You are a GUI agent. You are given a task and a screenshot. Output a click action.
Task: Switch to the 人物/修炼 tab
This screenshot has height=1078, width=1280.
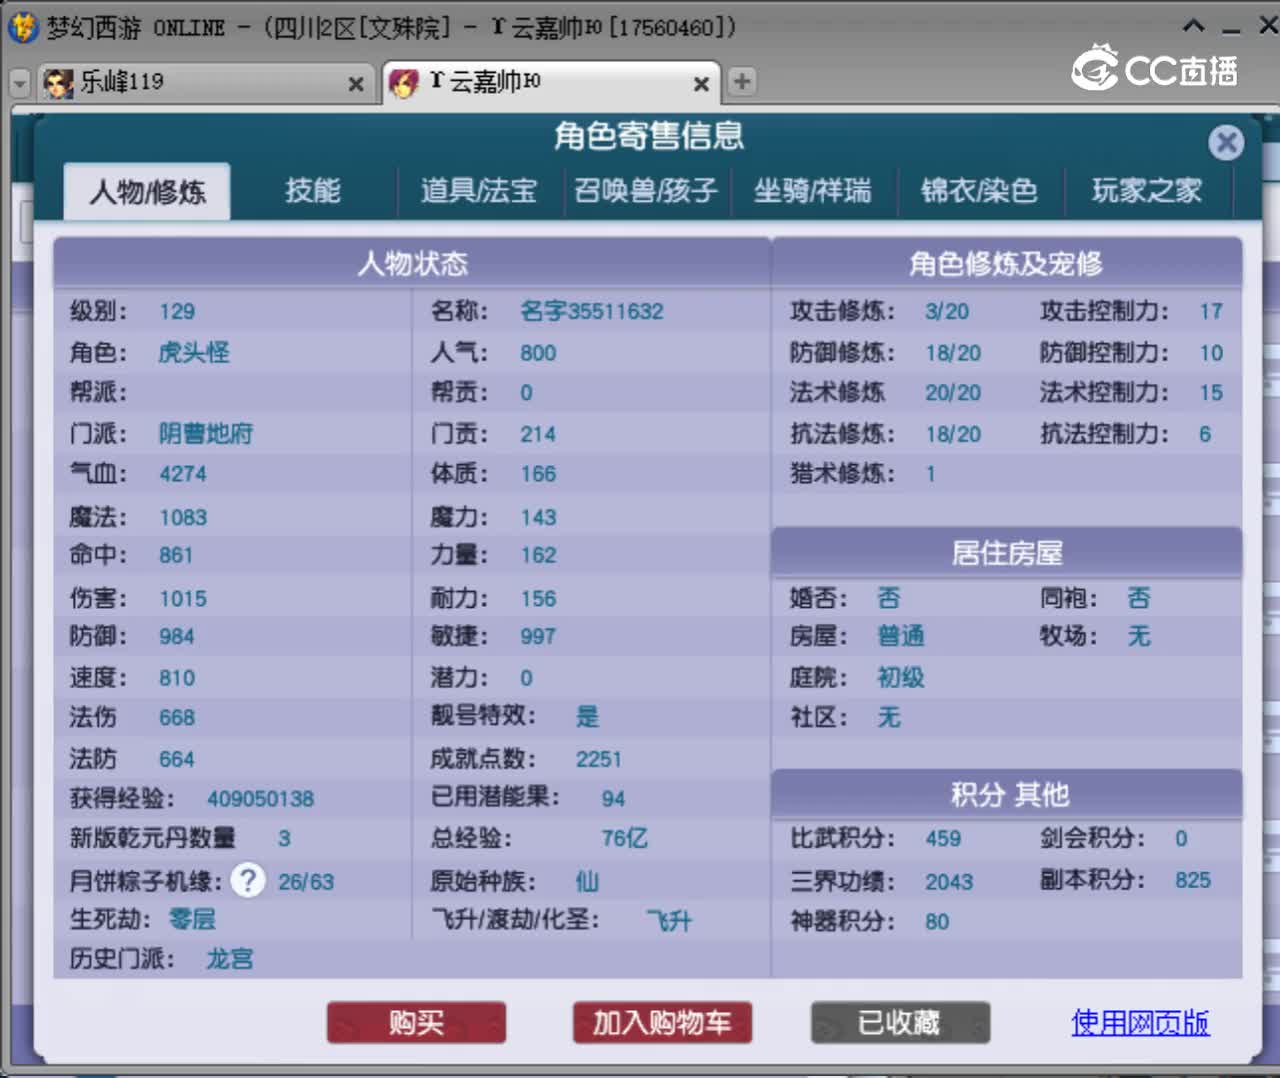(147, 191)
